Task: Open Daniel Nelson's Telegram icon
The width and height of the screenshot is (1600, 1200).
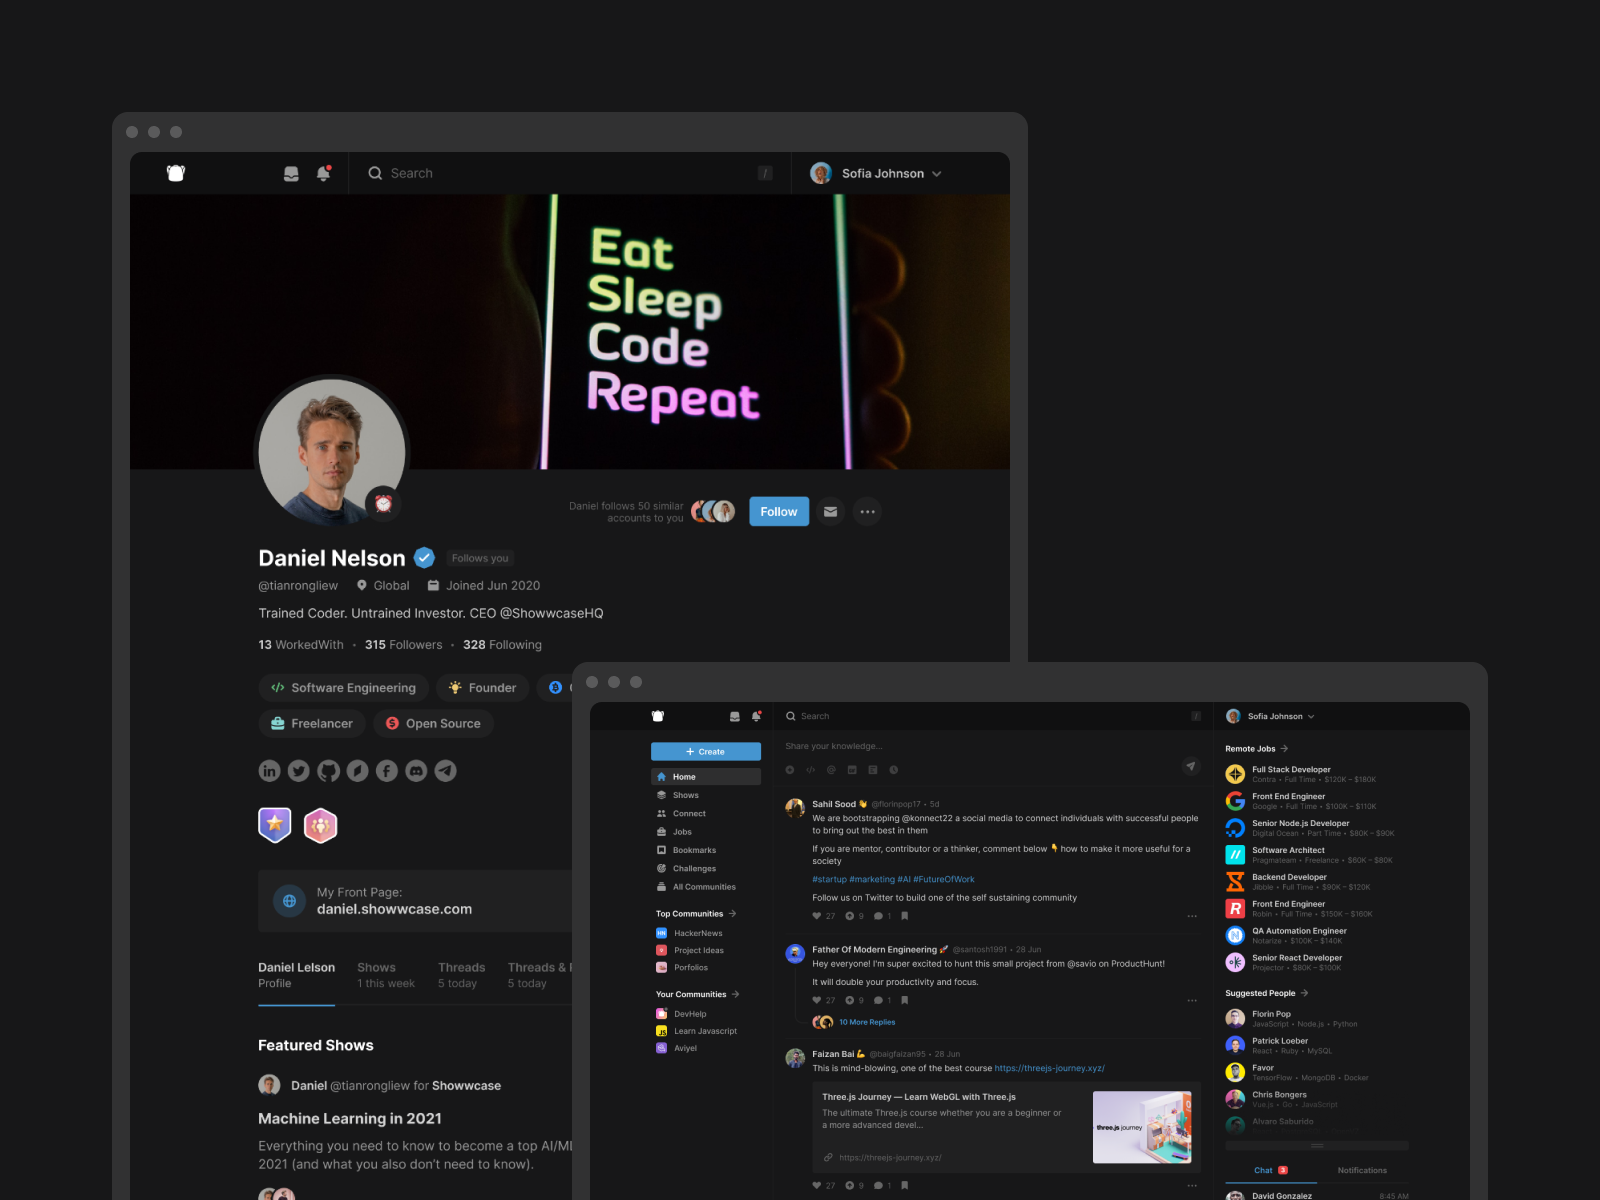Action: pos(445,771)
